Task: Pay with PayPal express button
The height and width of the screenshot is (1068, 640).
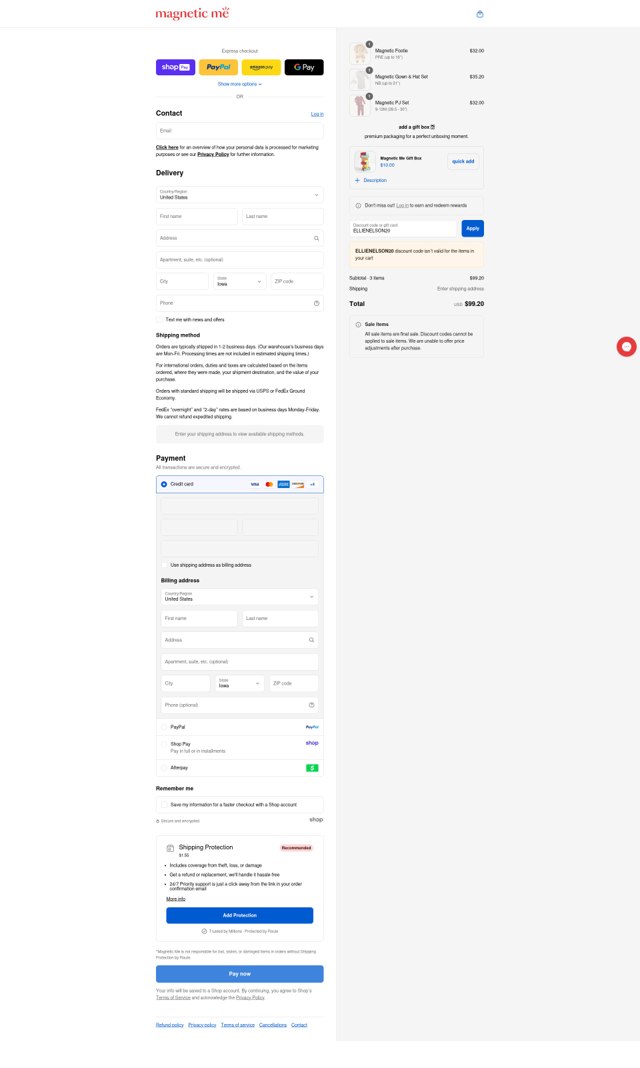Action: click(x=219, y=67)
